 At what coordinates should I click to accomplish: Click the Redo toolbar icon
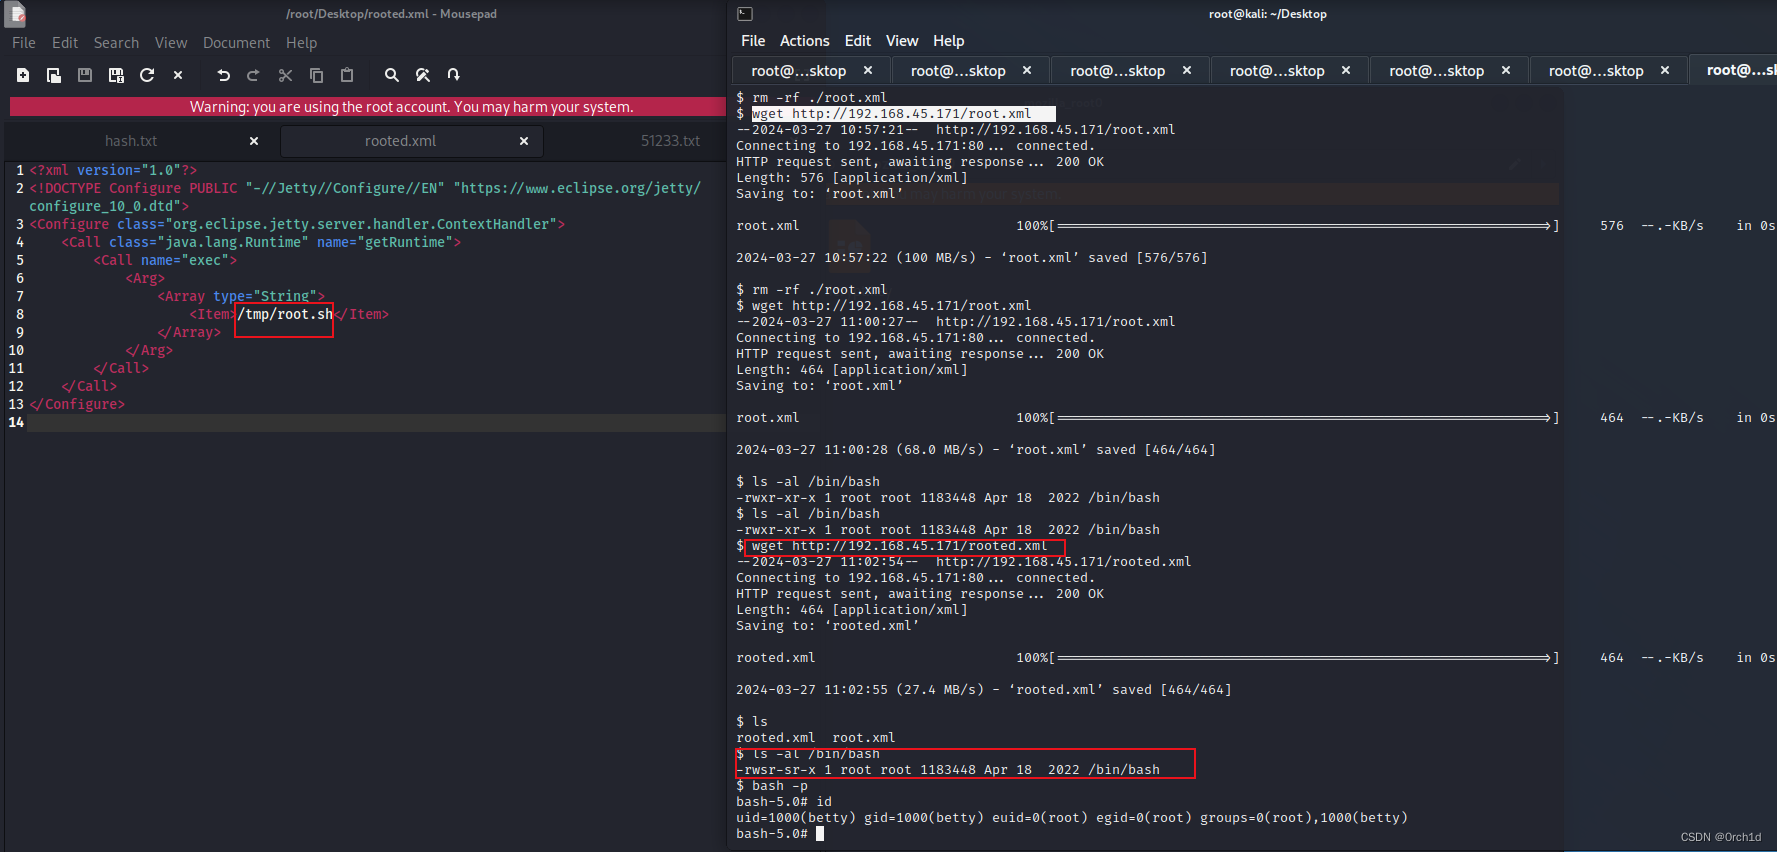(x=253, y=75)
